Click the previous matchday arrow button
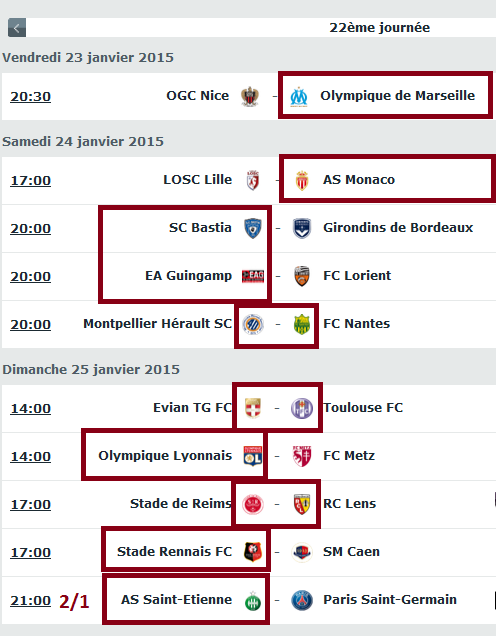The image size is (496, 636). (x=17, y=28)
